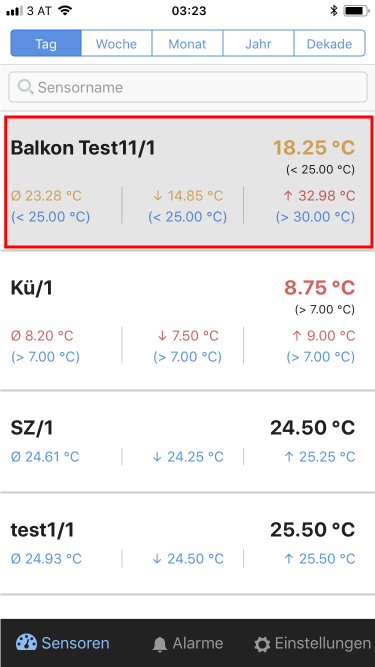Select the Tag time range segment
This screenshot has height=667, width=375.
(46, 43)
